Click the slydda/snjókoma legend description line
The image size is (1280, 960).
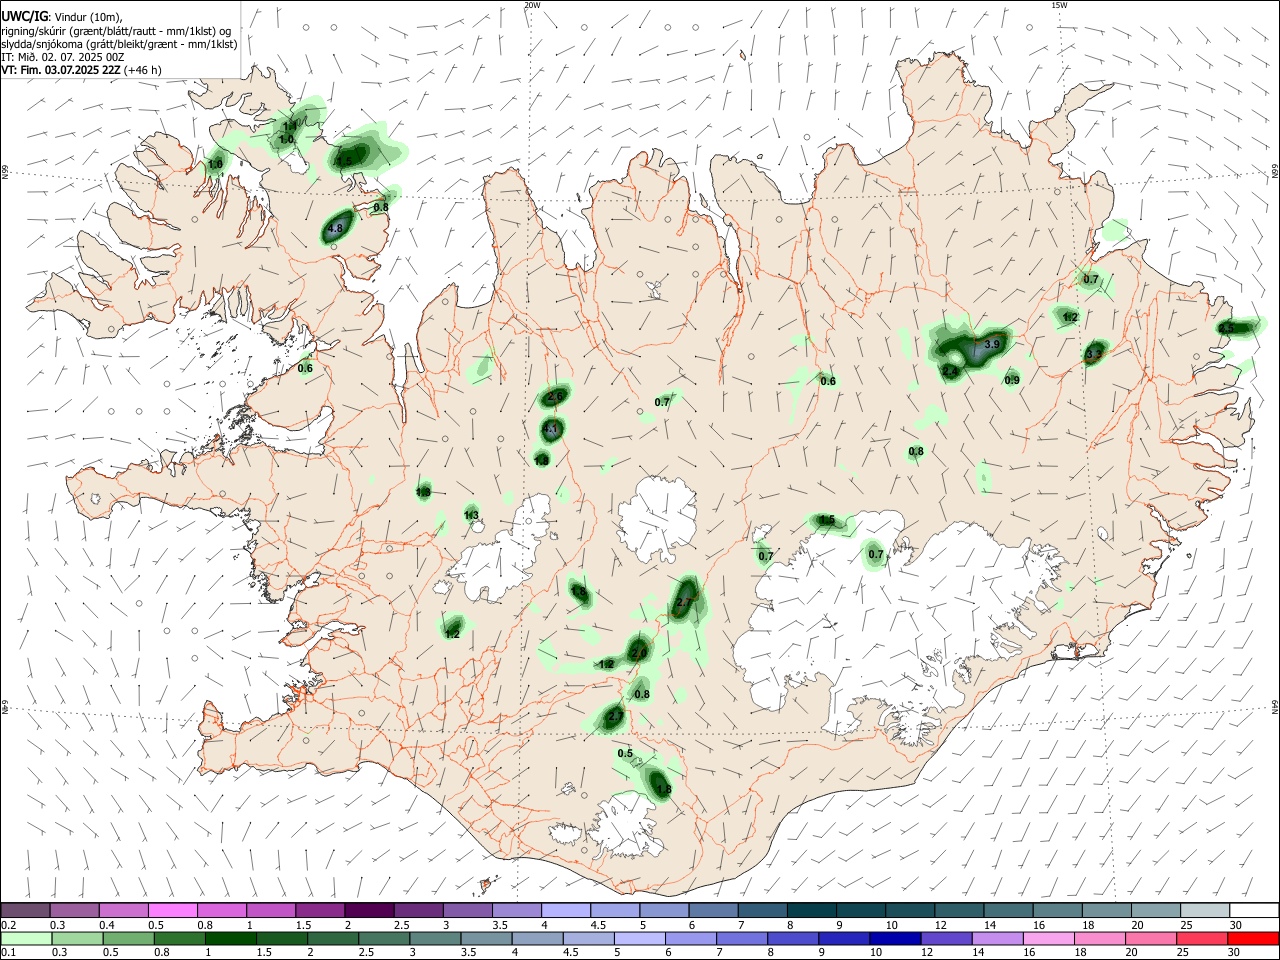(x=119, y=44)
